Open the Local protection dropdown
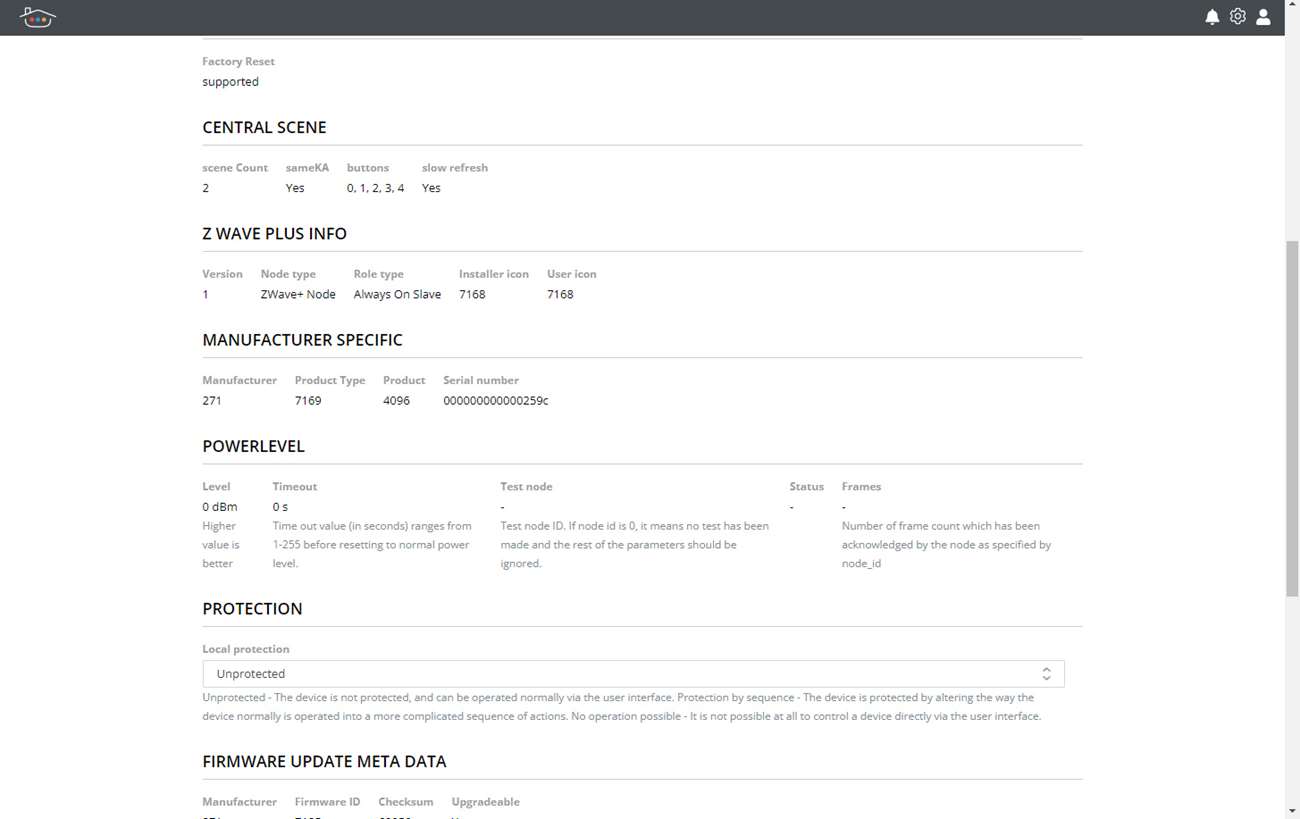This screenshot has height=819, width=1300. (633, 674)
